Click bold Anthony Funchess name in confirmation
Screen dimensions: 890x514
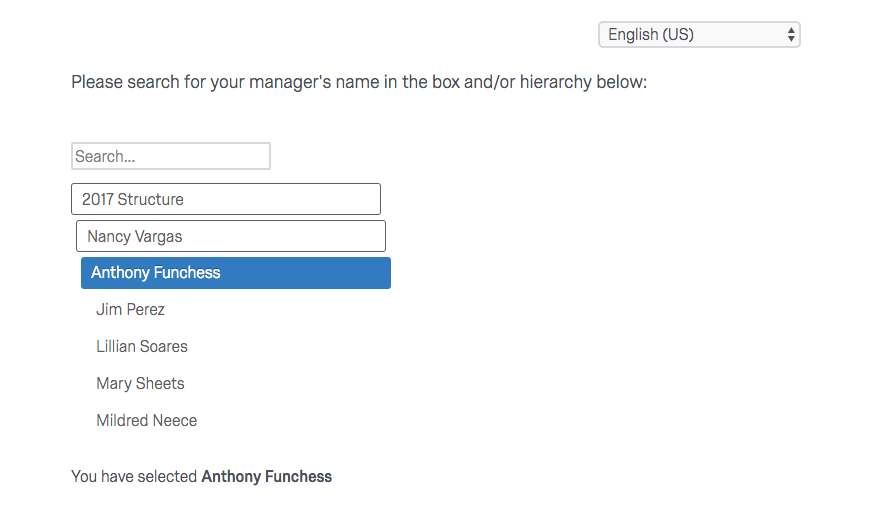click(266, 477)
